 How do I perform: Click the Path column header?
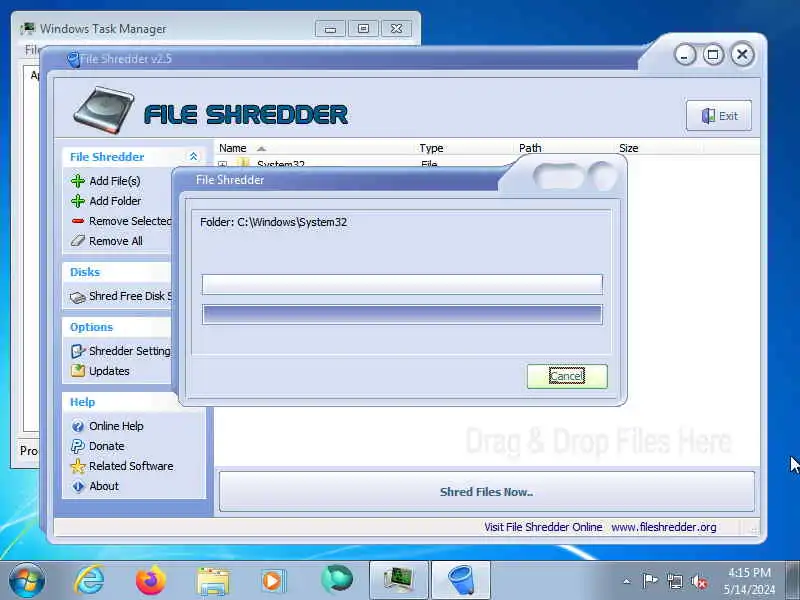point(530,148)
